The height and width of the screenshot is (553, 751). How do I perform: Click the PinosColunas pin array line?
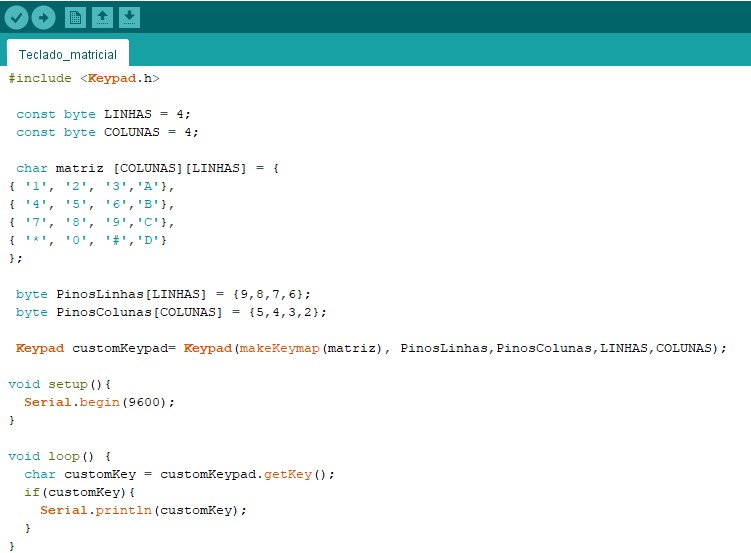tap(171, 312)
